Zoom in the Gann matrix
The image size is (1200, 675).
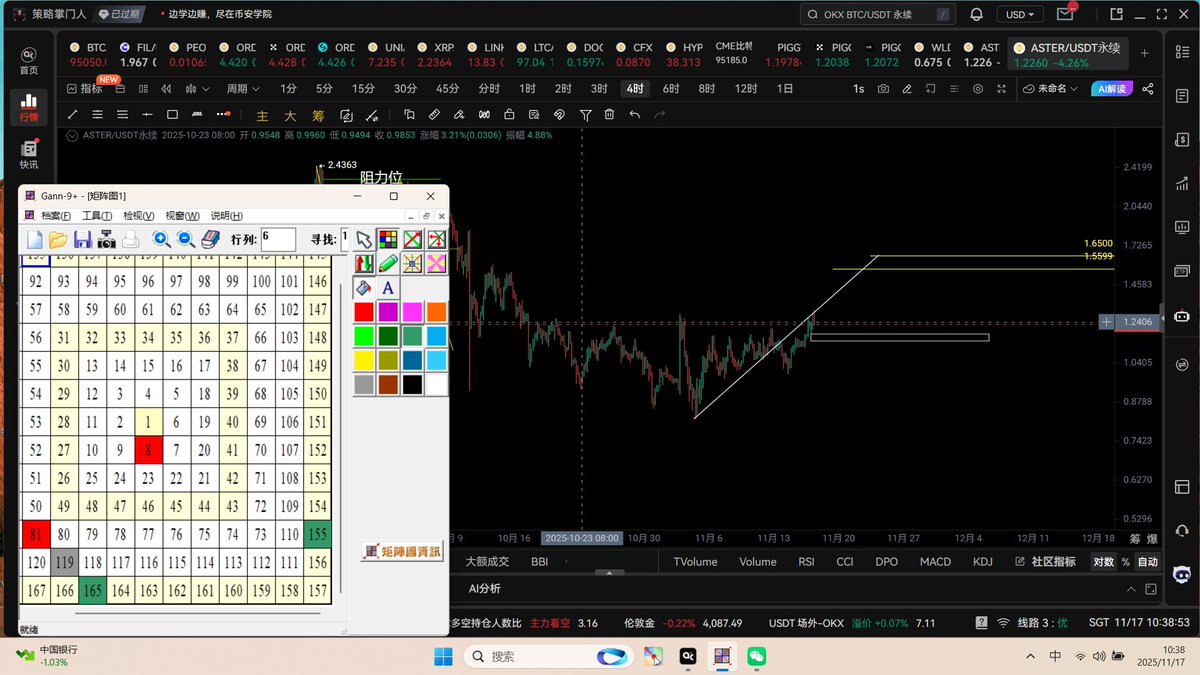tap(161, 239)
